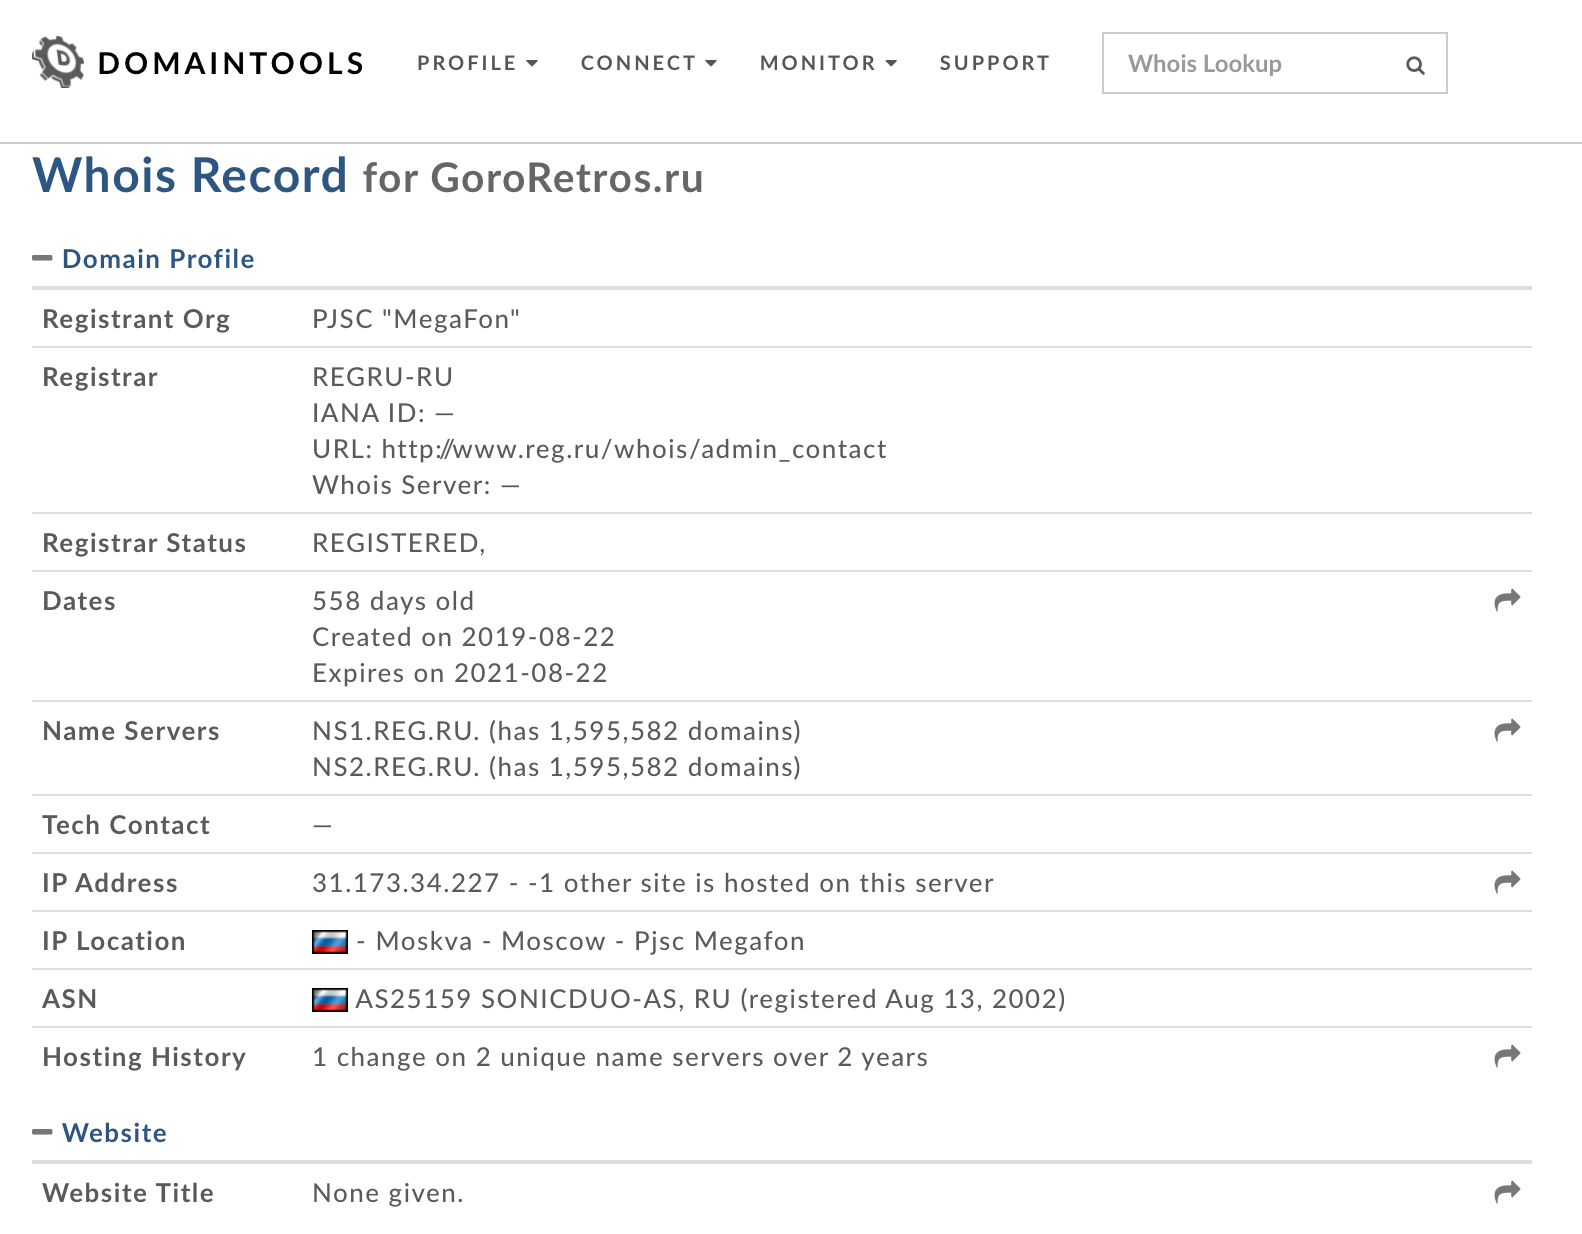Select the creation date 2019-08-22

[x=539, y=637]
